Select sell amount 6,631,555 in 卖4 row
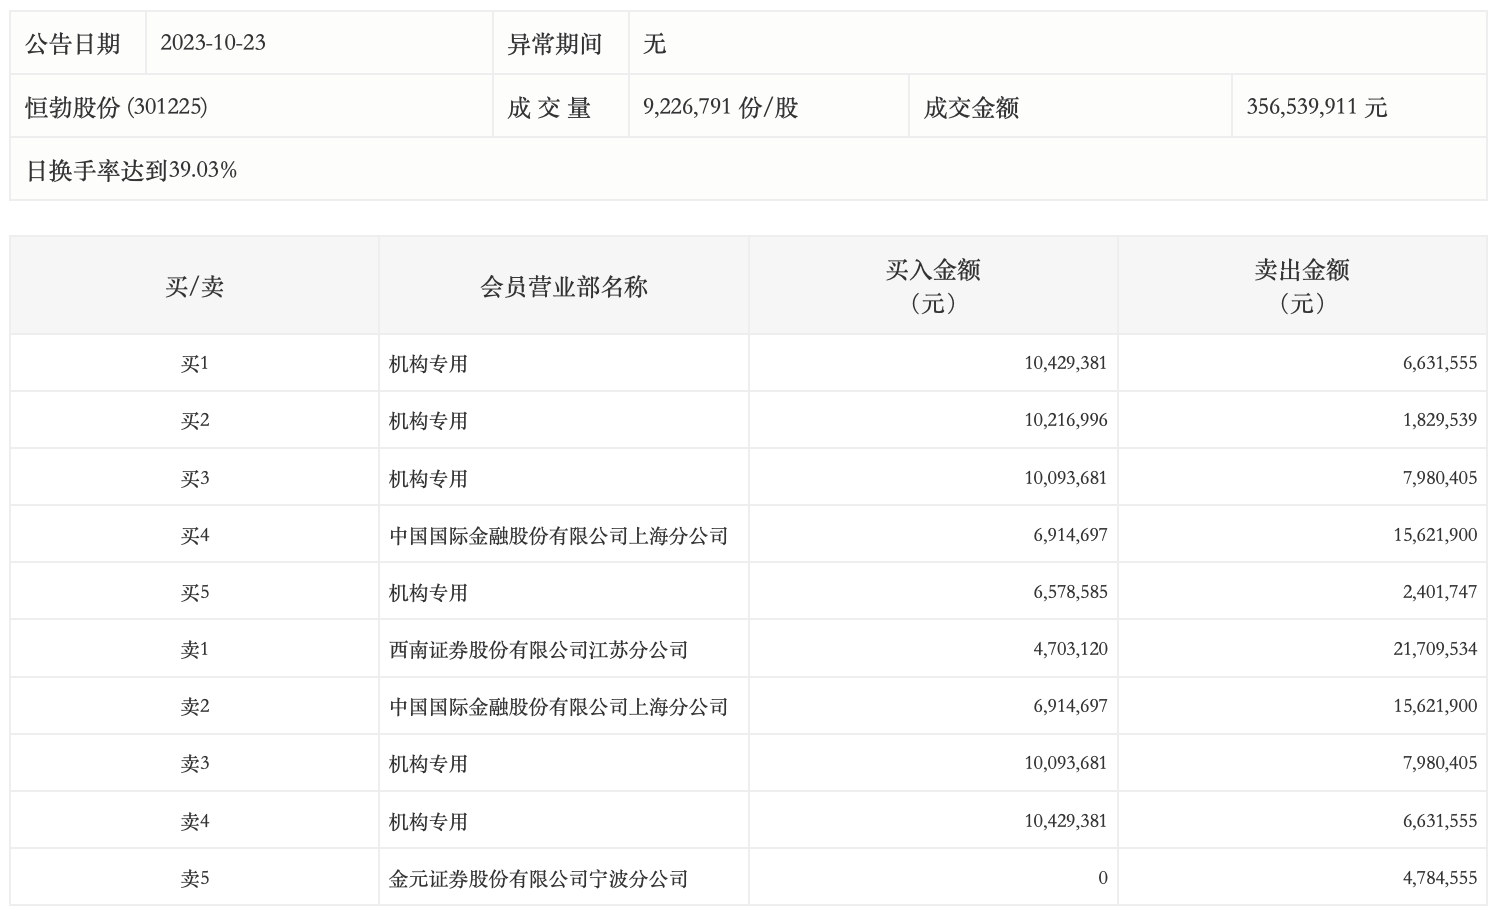The image size is (1494, 920). pos(1440,821)
